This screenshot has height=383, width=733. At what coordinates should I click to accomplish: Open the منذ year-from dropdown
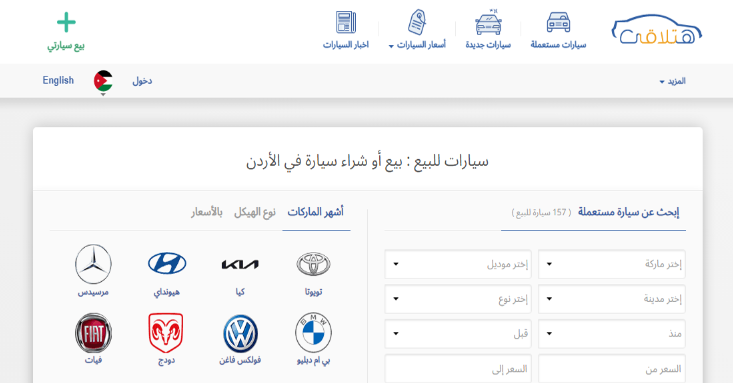pos(612,334)
